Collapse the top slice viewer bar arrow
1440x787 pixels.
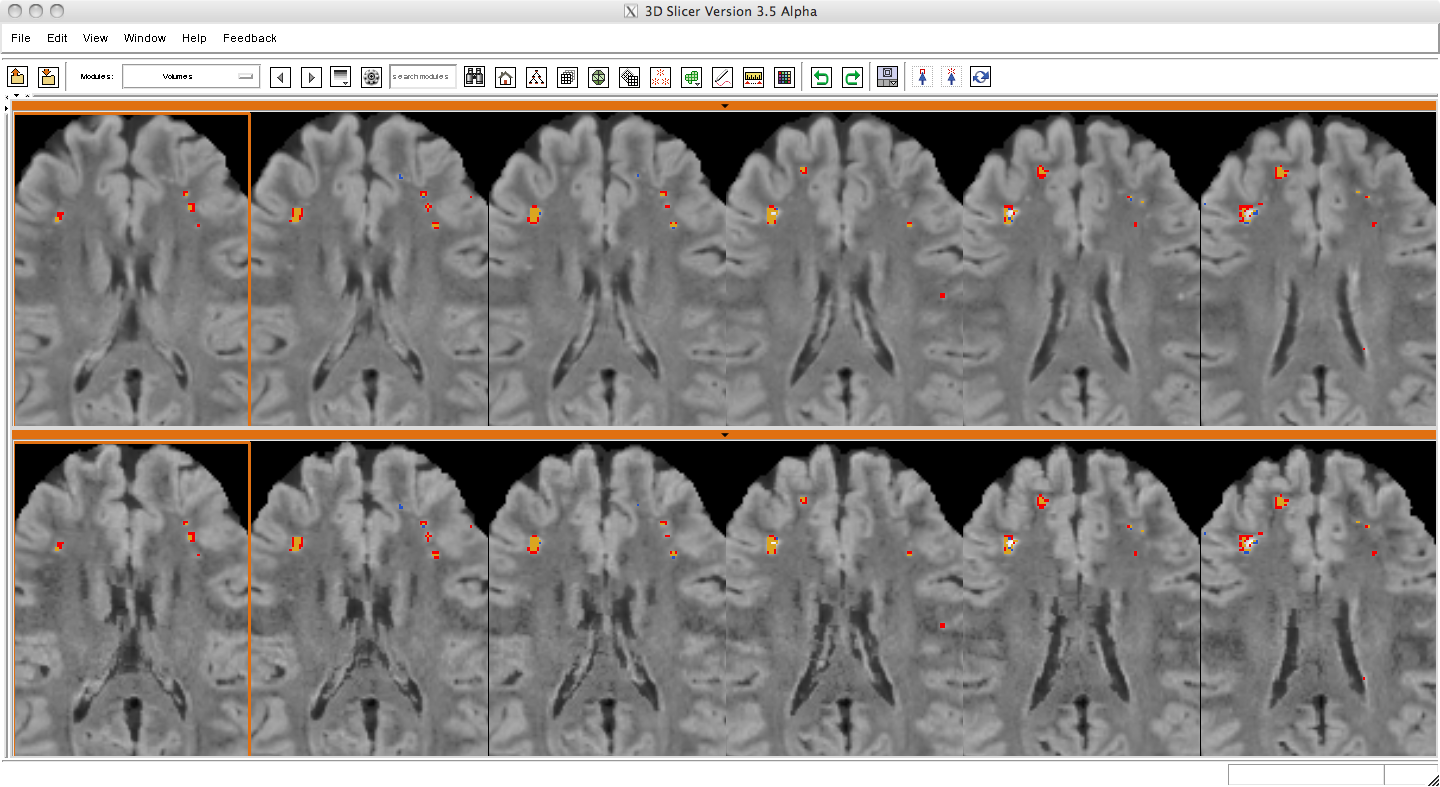(725, 105)
